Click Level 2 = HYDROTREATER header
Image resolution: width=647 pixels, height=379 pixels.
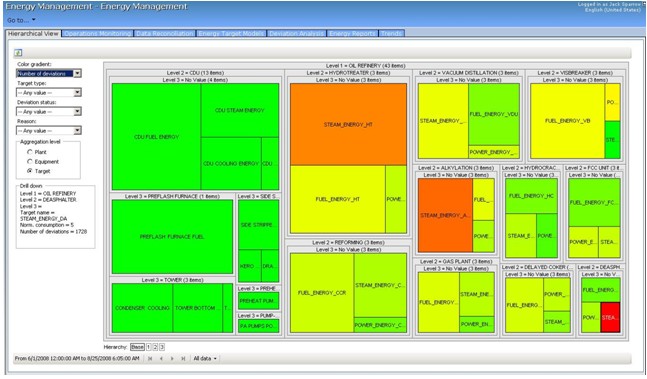pos(348,73)
